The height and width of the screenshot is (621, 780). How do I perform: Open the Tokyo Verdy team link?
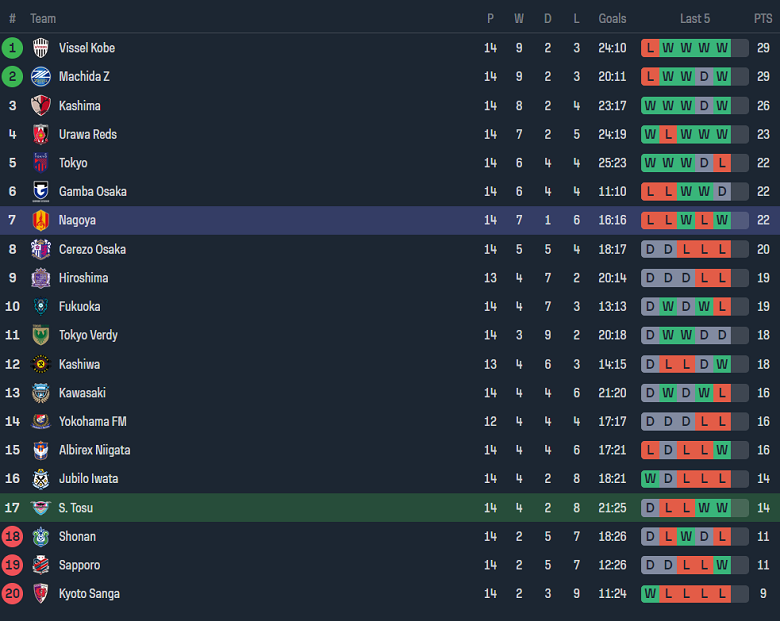tap(88, 335)
